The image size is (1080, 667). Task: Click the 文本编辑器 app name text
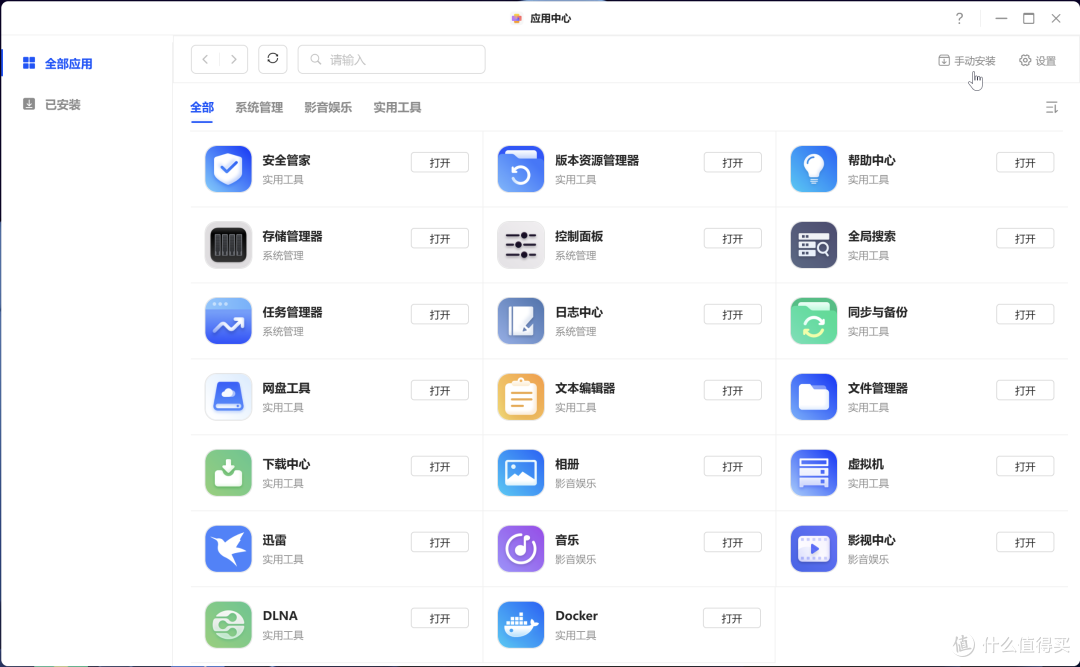coord(585,388)
